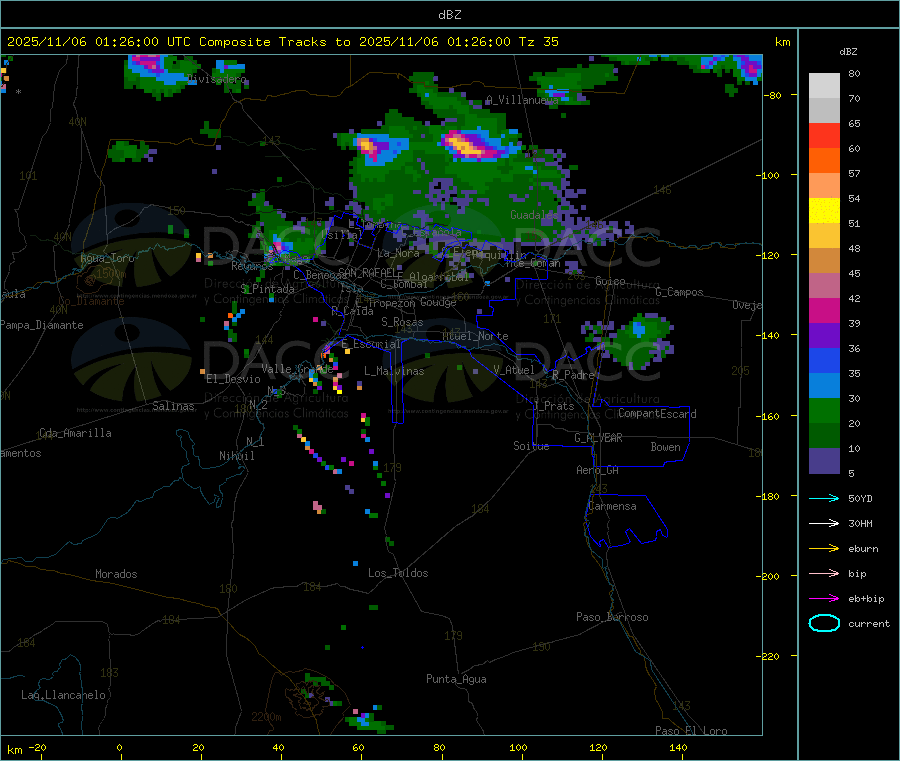Click the 'Carmensa' map label
Image resolution: width=900 pixels, height=761 pixels.
(x=612, y=506)
